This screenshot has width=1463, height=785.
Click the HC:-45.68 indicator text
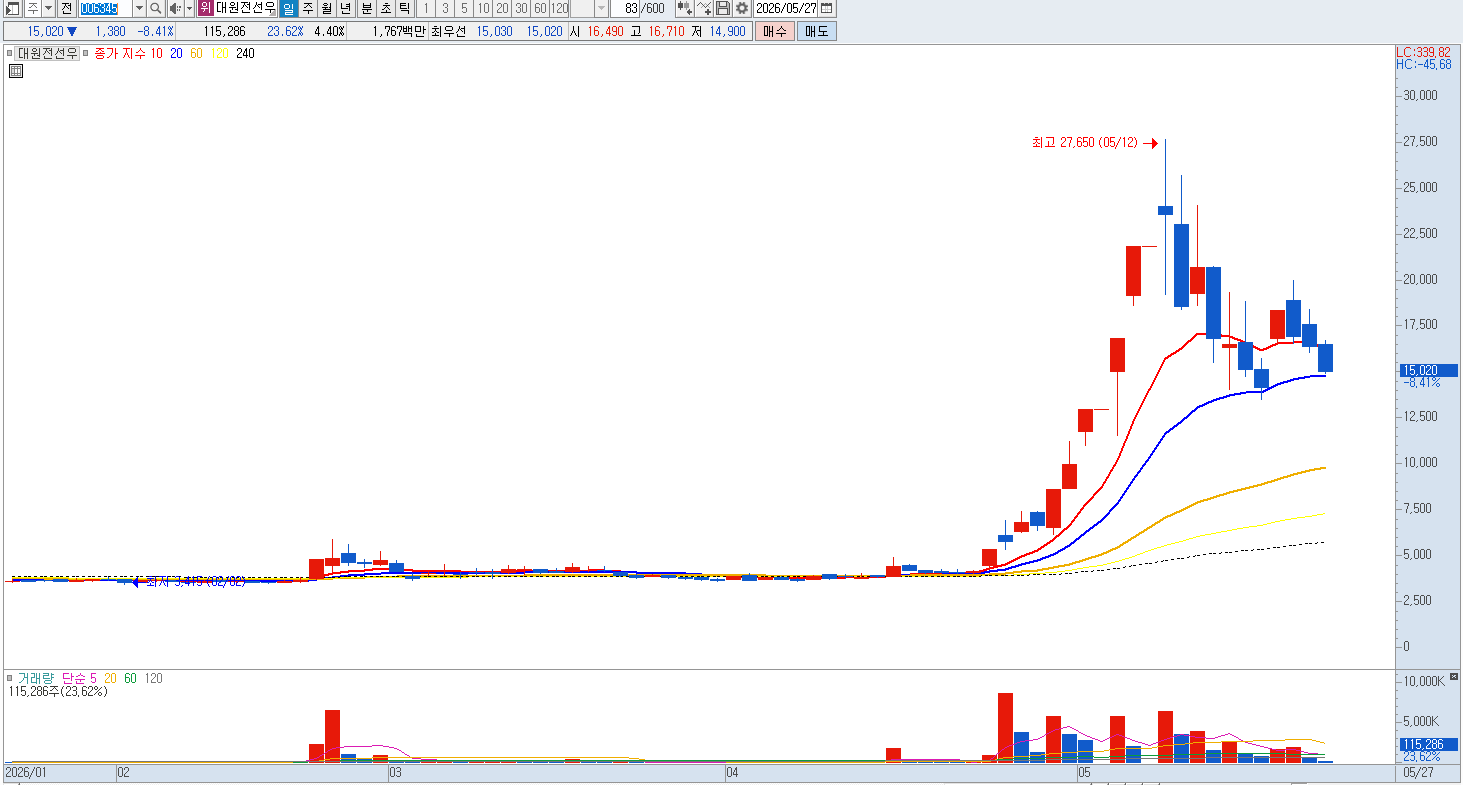(x=1424, y=64)
